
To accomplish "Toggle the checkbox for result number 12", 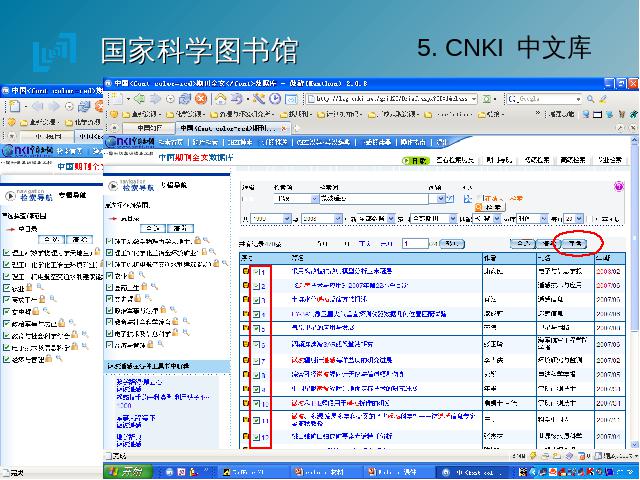I will (256, 437).
